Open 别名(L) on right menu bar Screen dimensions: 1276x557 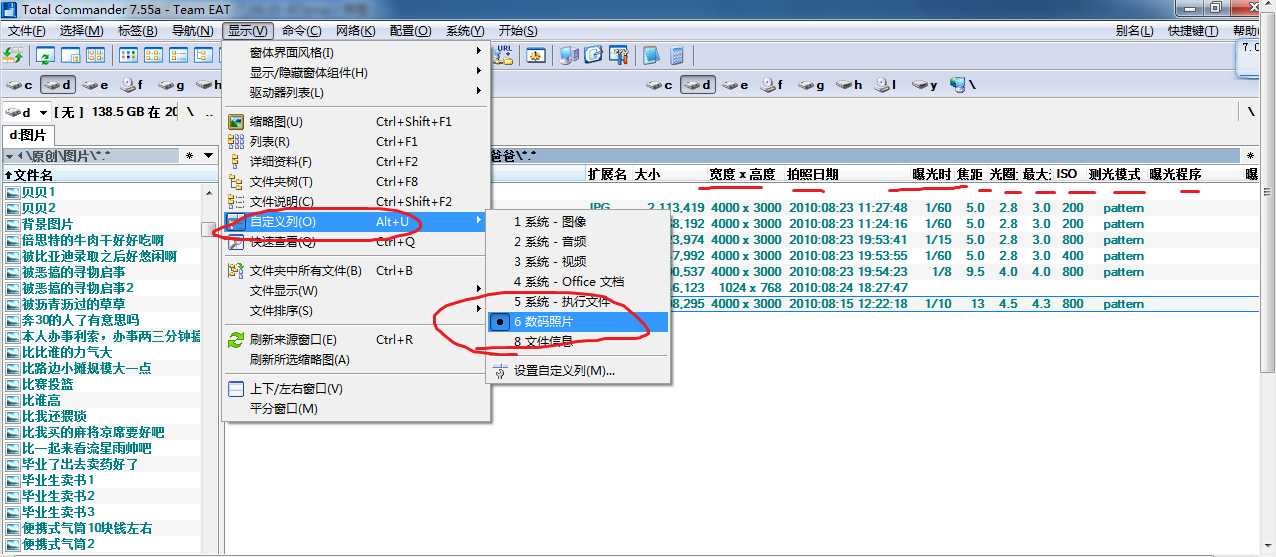click(x=1134, y=31)
